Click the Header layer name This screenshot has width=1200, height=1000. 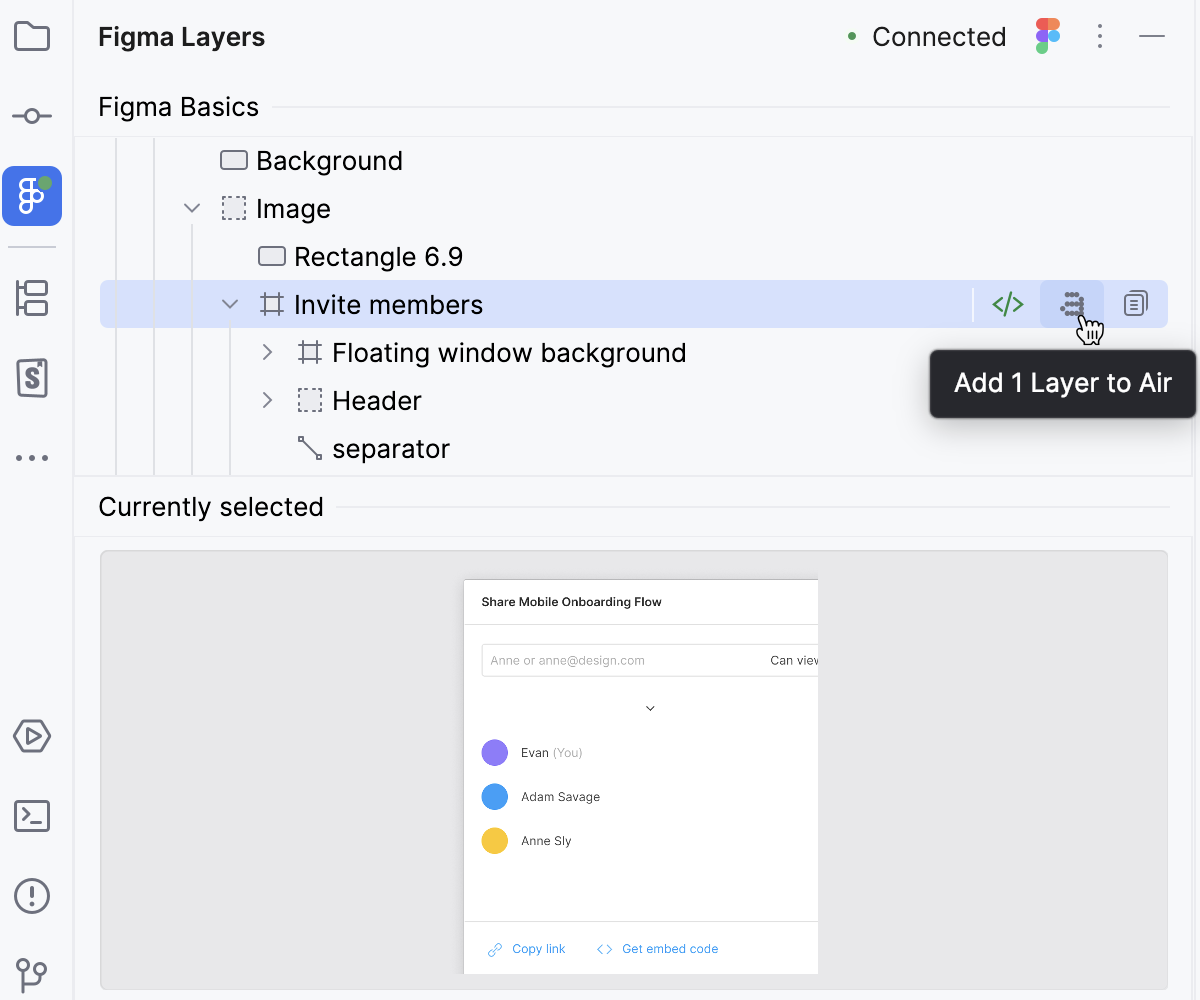pos(377,401)
